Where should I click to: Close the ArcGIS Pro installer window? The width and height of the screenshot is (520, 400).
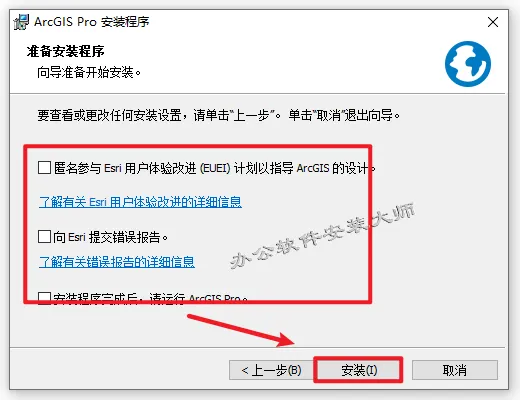tap(493, 22)
